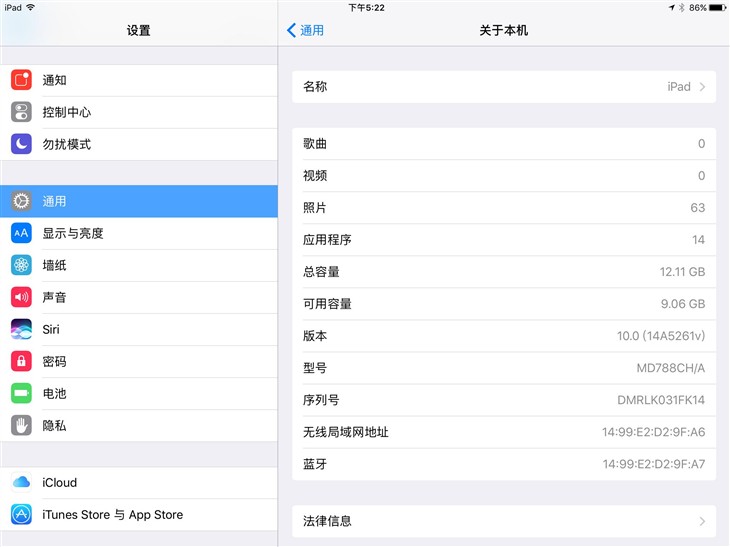
Task: Open iCloud settings label
Action: 60,482
